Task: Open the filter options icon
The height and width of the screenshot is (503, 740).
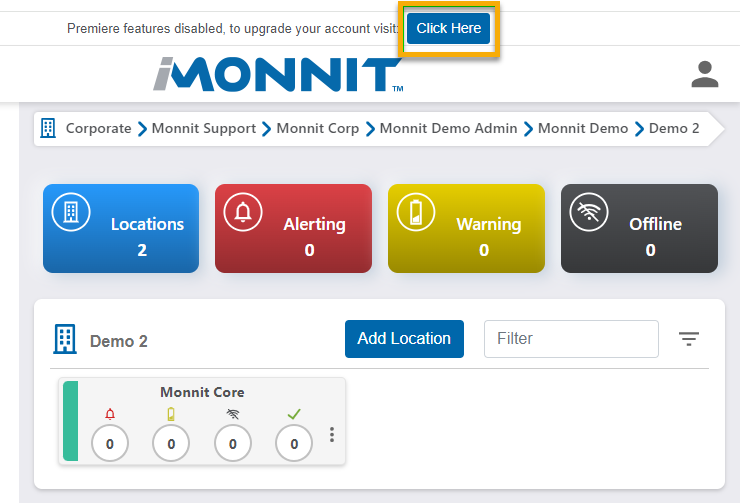Action: point(689,339)
